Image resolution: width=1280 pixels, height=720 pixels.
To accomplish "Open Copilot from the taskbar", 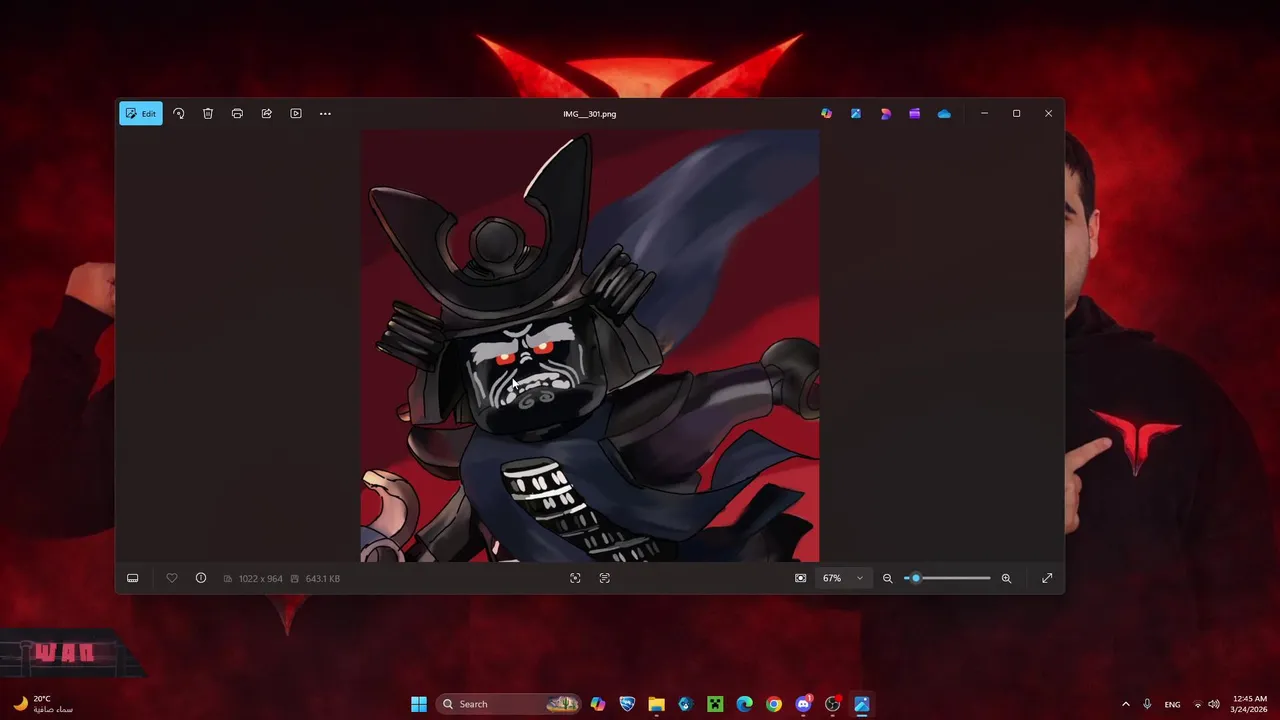I will click(598, 704).
